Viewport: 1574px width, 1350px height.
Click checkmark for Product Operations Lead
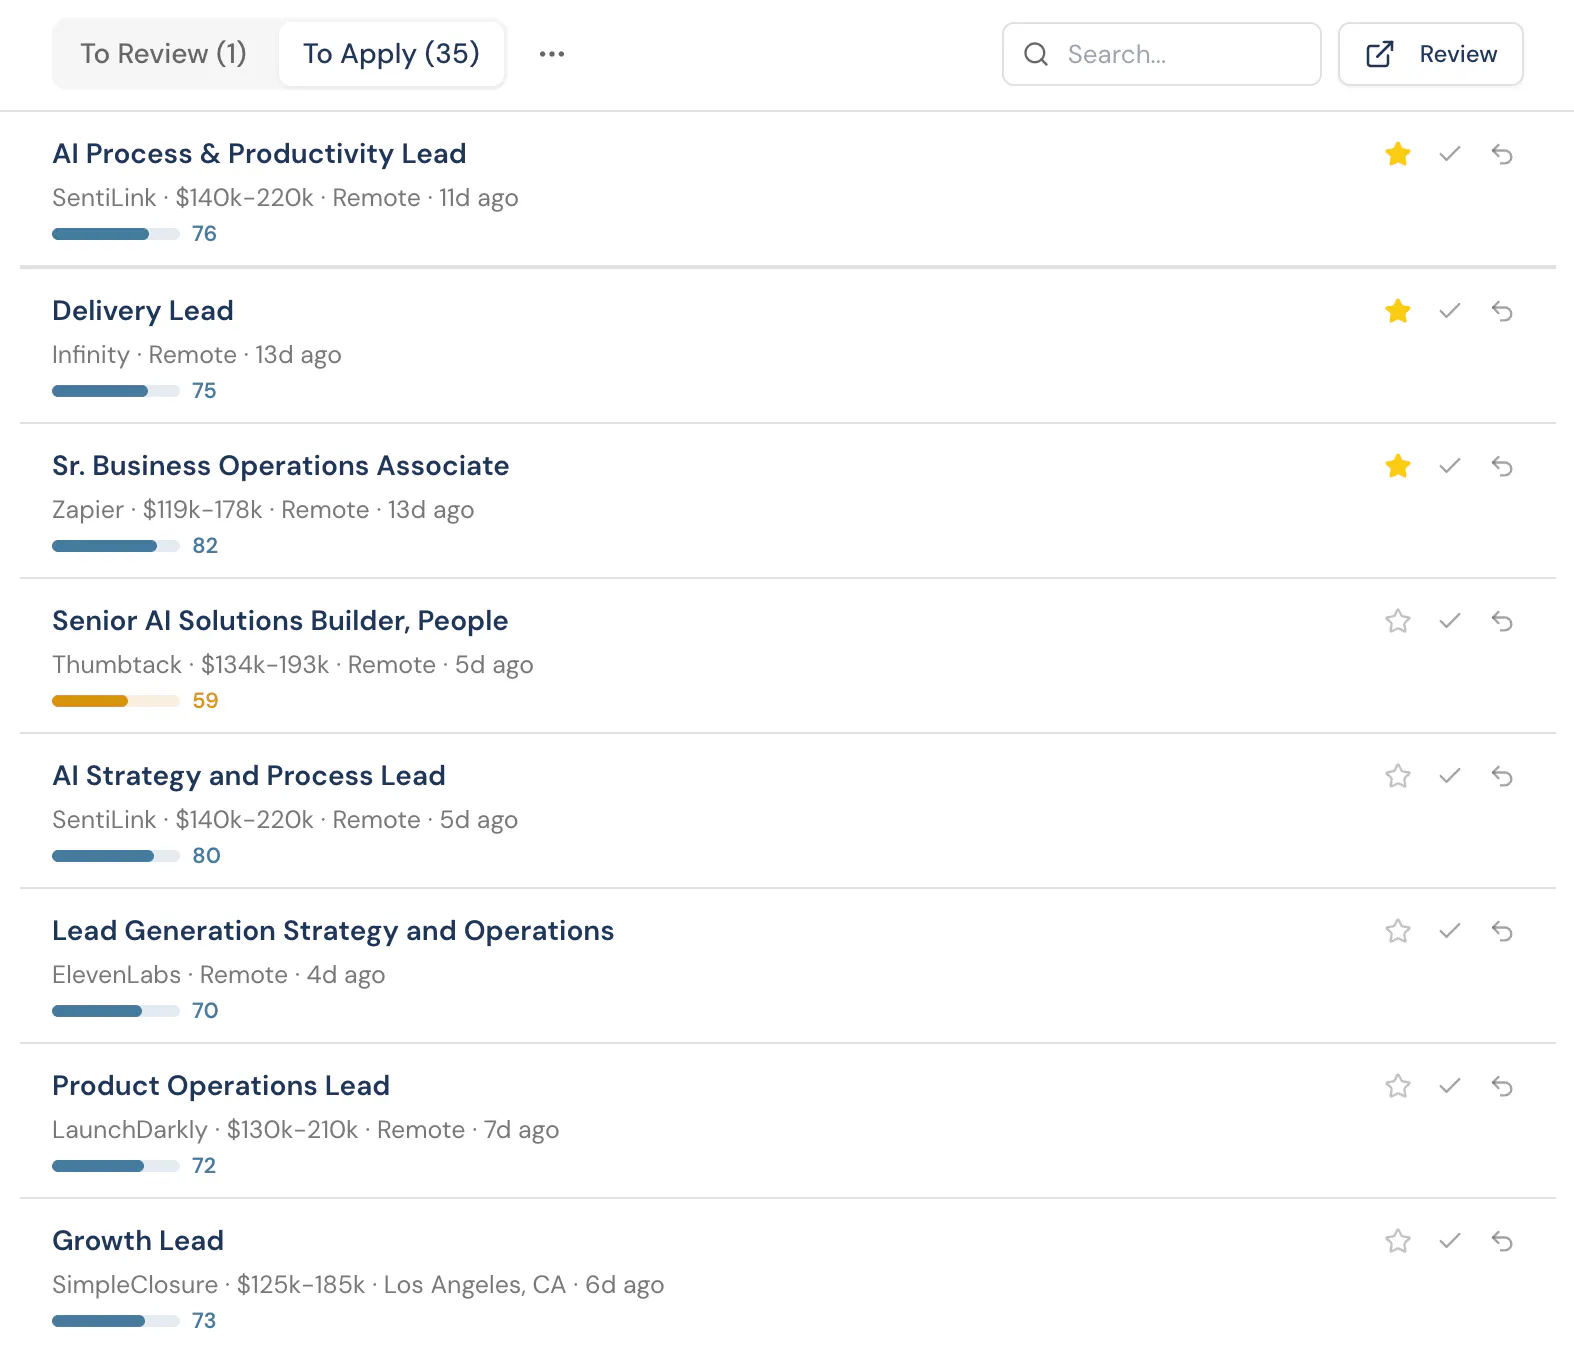(1450, 1086)
